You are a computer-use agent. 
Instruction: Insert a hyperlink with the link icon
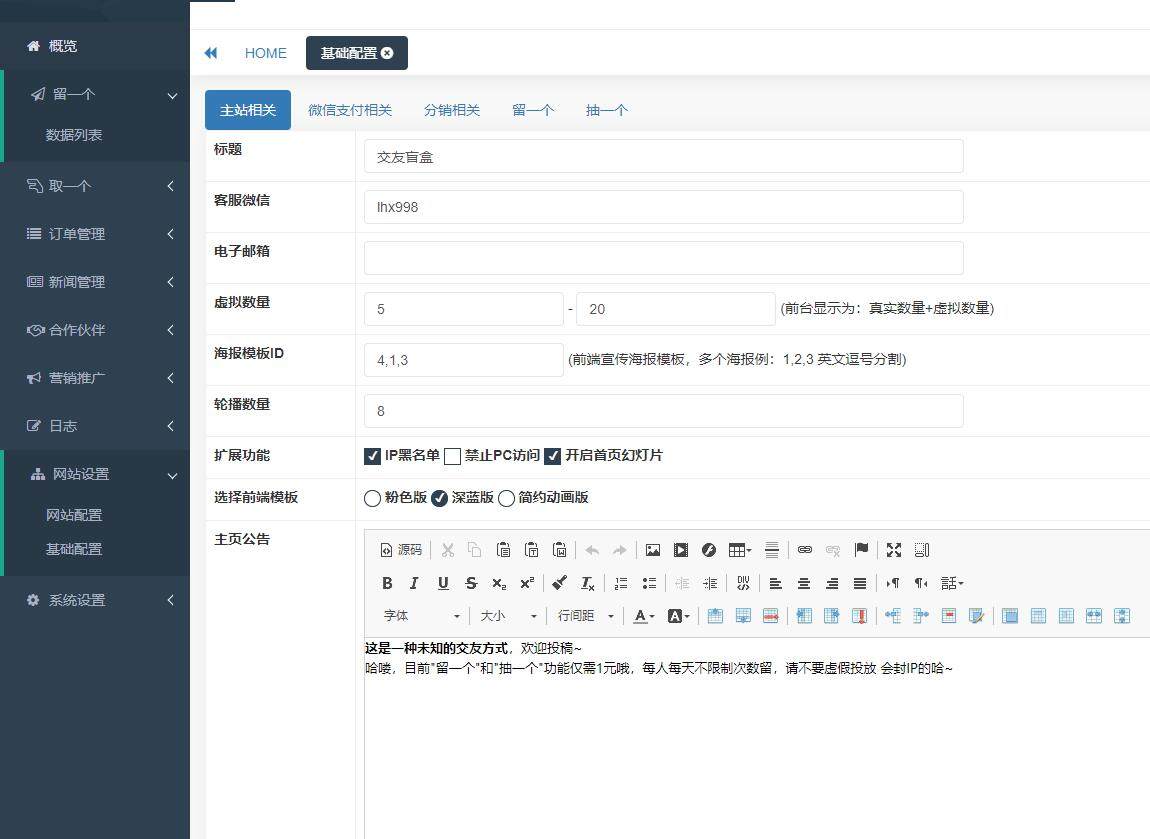[805, 550]
